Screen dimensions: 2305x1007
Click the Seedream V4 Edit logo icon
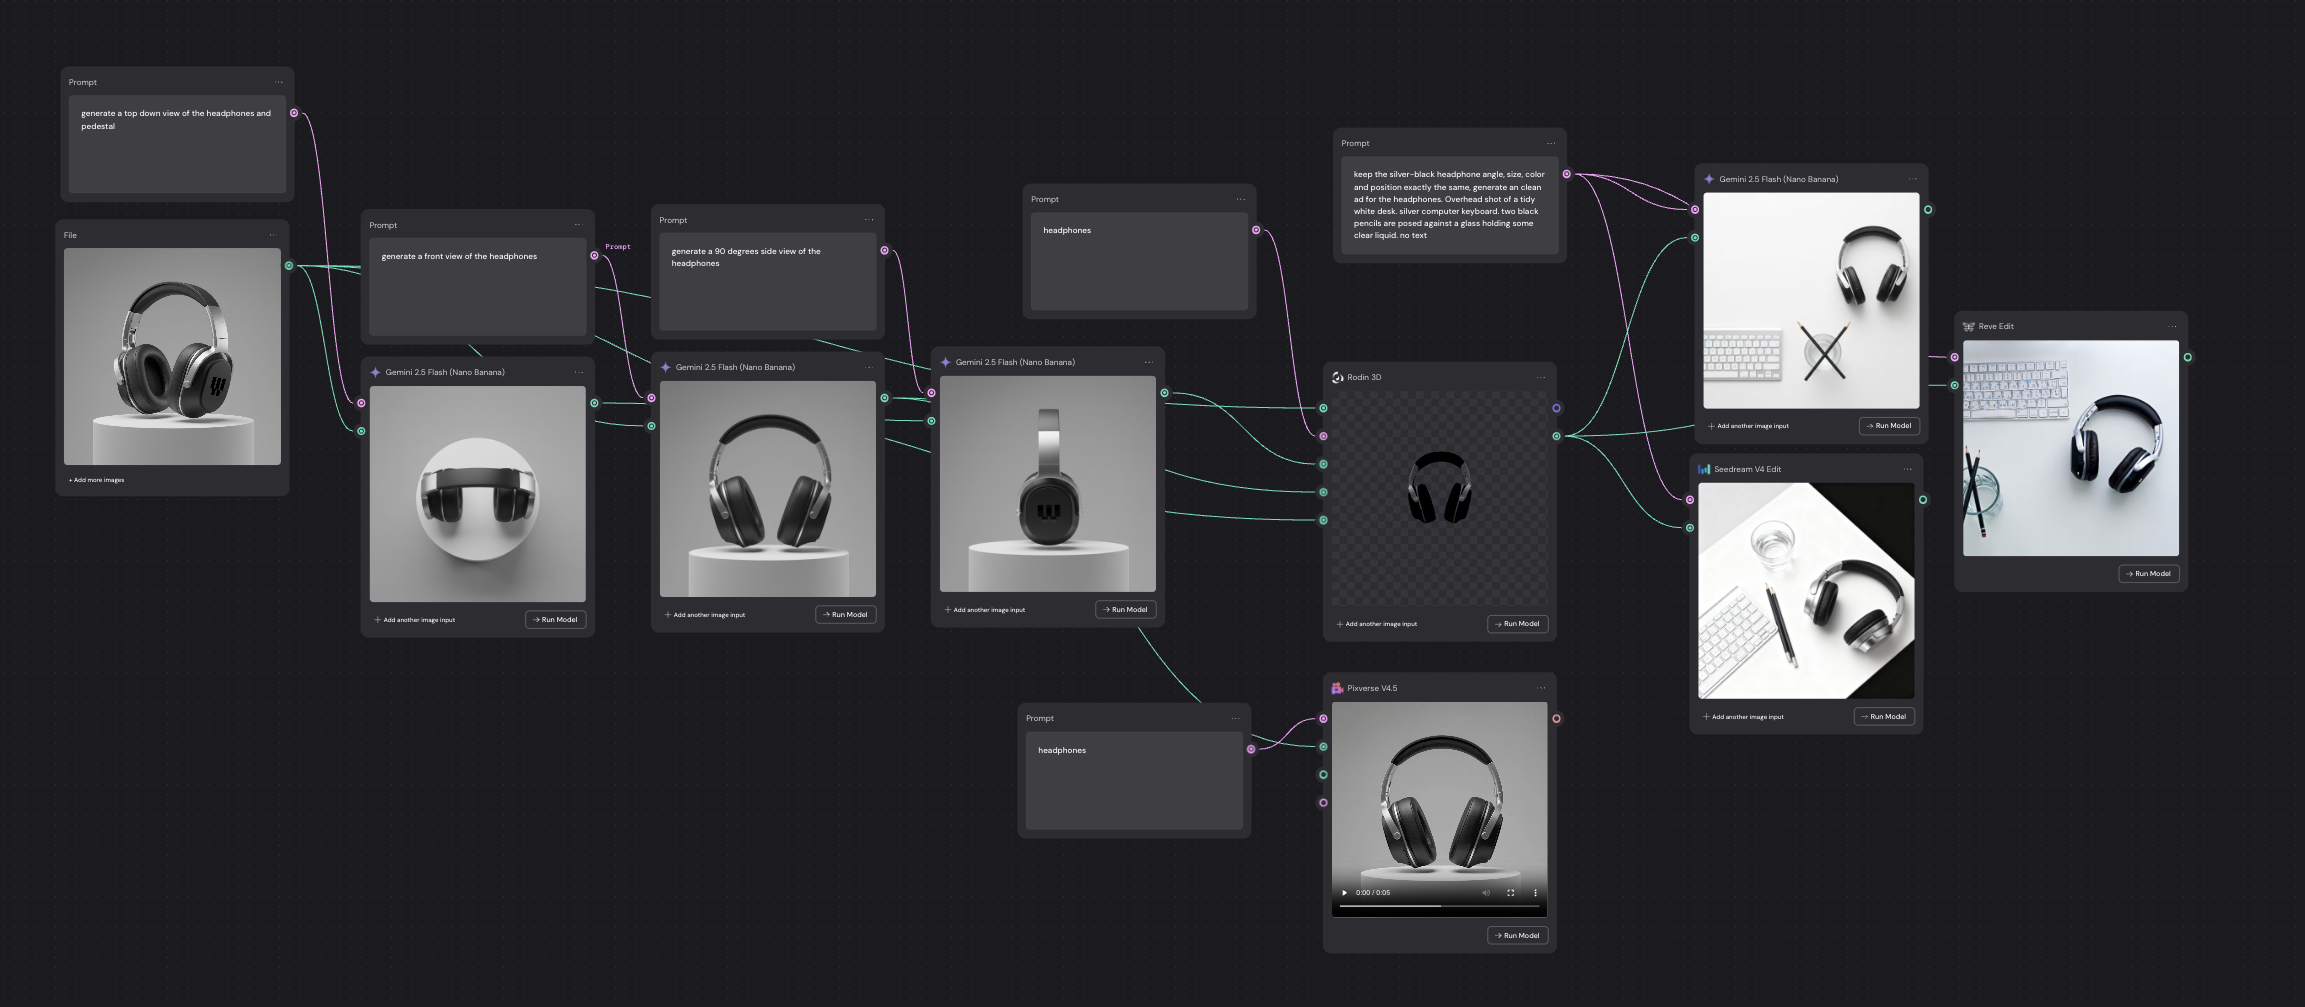tap(1704, 469)
